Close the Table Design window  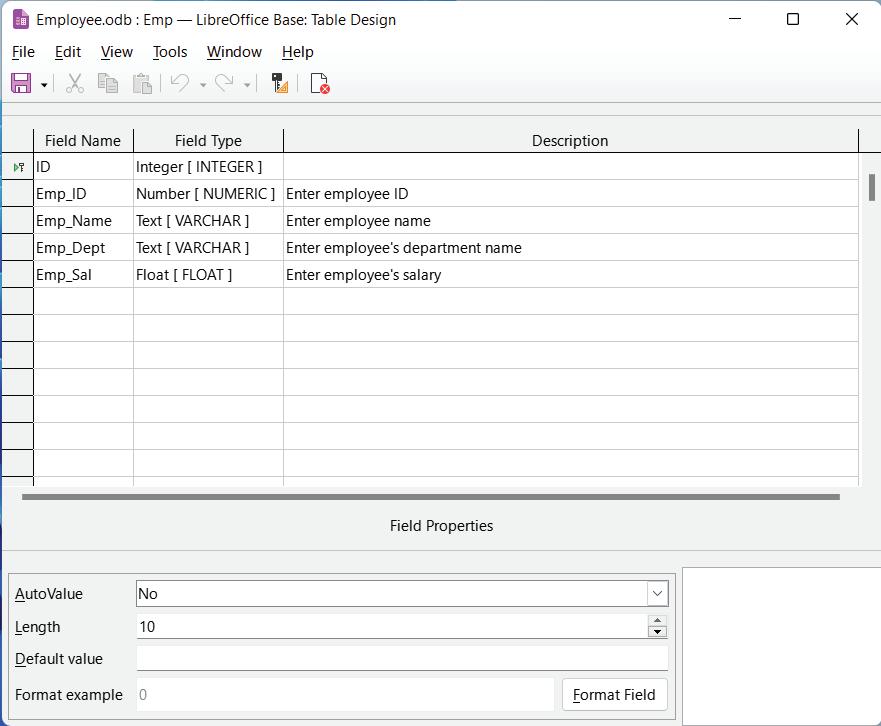pos(852,19)
